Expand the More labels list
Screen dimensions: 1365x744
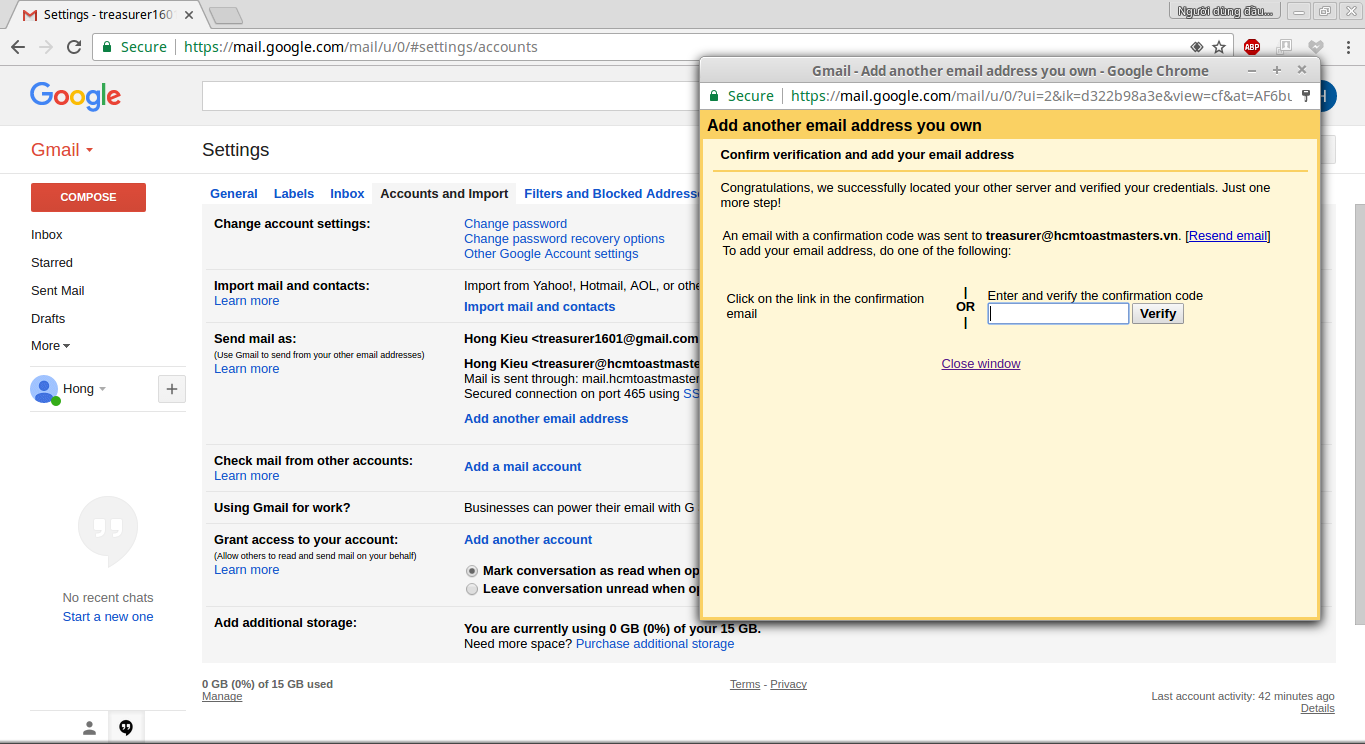pos(50,346)
